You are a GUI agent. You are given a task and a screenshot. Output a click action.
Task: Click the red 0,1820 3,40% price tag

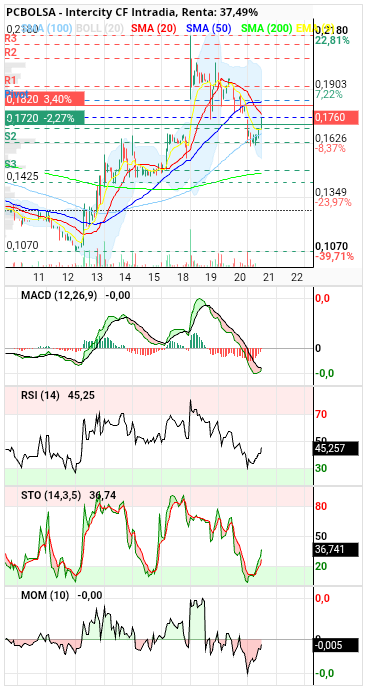coord(45,99)
